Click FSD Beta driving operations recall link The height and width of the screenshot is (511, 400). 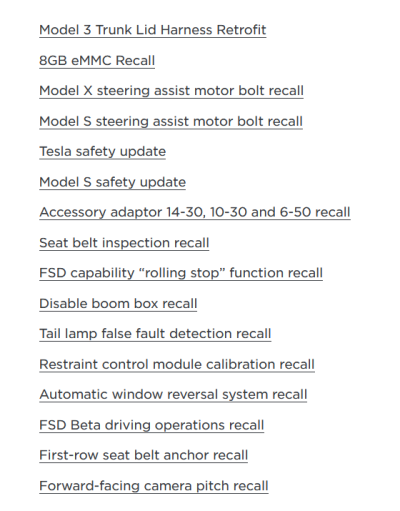point(152,425)
